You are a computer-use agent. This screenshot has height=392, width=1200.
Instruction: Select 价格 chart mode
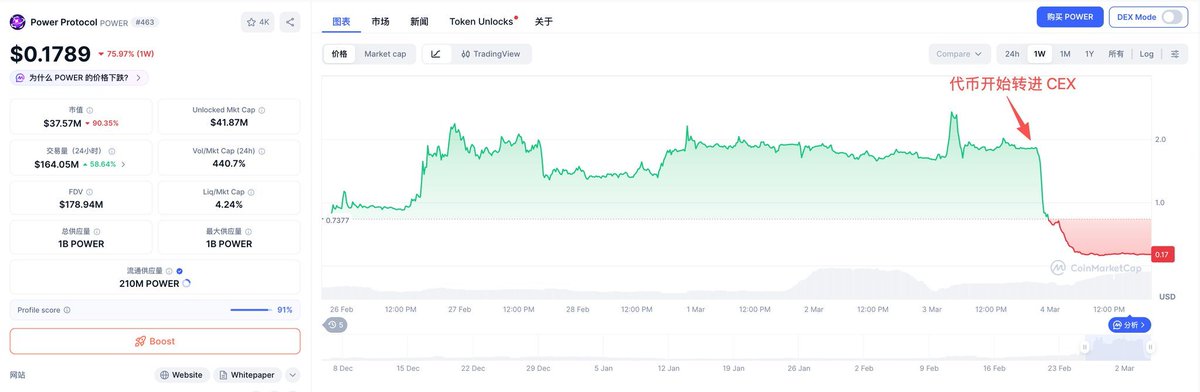[340, 54]
